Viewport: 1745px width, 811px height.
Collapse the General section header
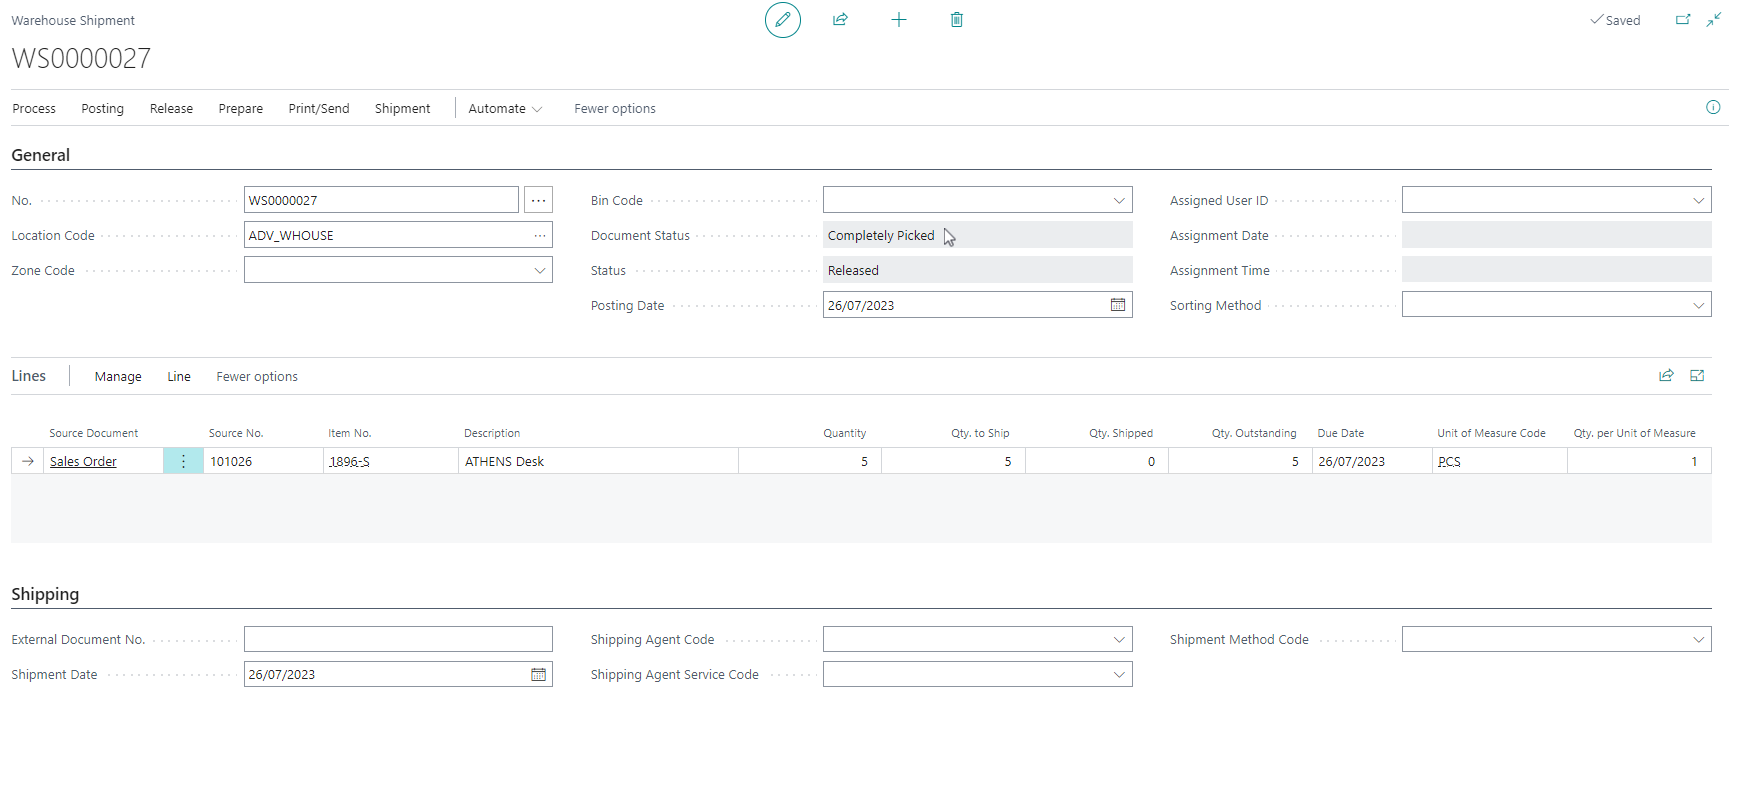click(41, 155)
